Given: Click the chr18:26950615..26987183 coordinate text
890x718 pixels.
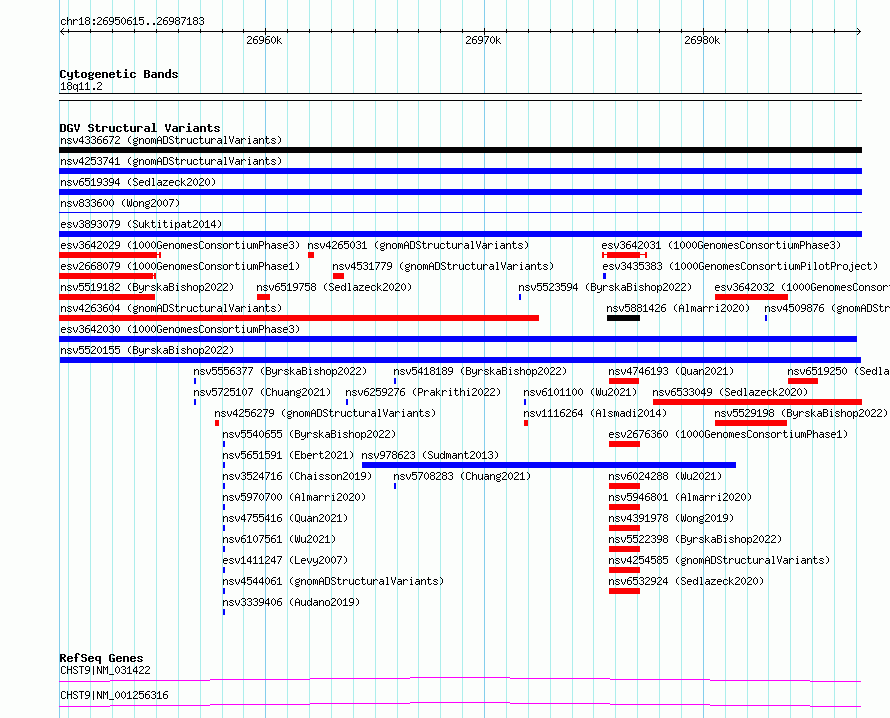Looking at the screenshot, I should [132, 22].
